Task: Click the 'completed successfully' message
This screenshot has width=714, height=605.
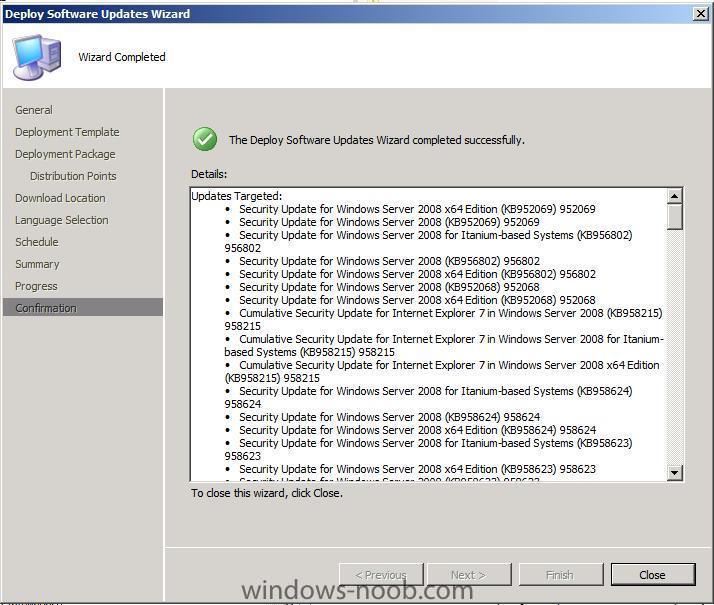Action: click(377, 140)
